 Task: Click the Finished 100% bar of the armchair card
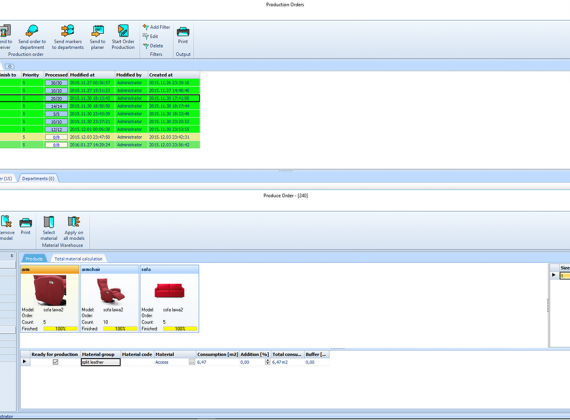(120, 329)
